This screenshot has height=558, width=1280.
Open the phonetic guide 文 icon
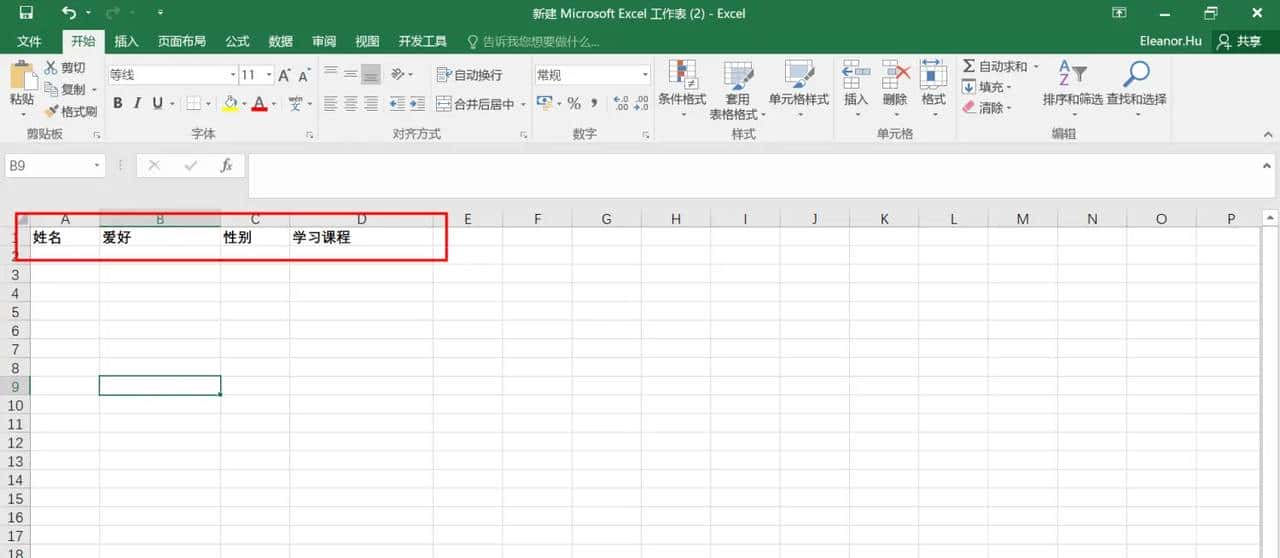point(295,103)
